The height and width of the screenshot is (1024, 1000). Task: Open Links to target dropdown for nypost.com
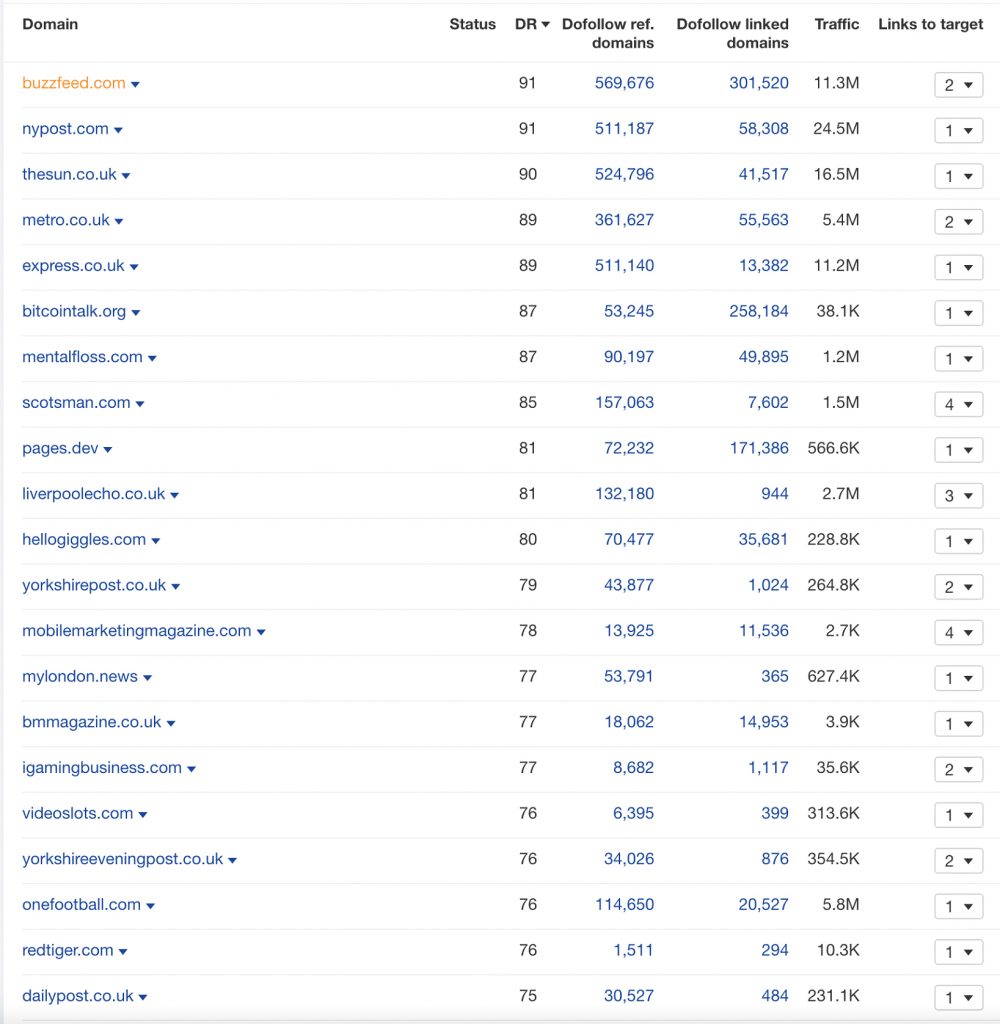point(958,130)
